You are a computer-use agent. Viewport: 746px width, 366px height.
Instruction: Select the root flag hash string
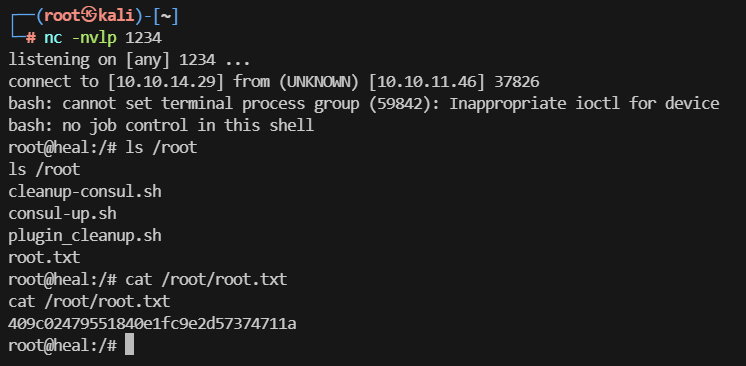(x=152, y=324)
